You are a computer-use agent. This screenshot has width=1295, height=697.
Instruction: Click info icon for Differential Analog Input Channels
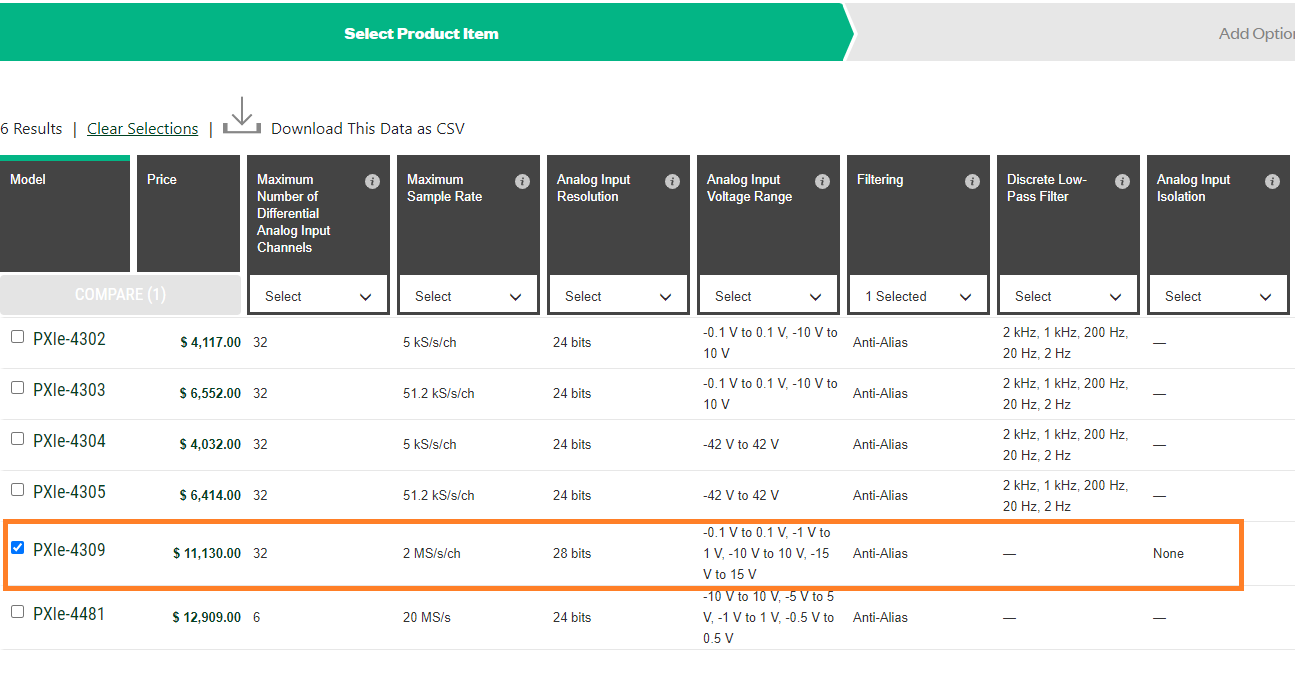click(372, 181)
